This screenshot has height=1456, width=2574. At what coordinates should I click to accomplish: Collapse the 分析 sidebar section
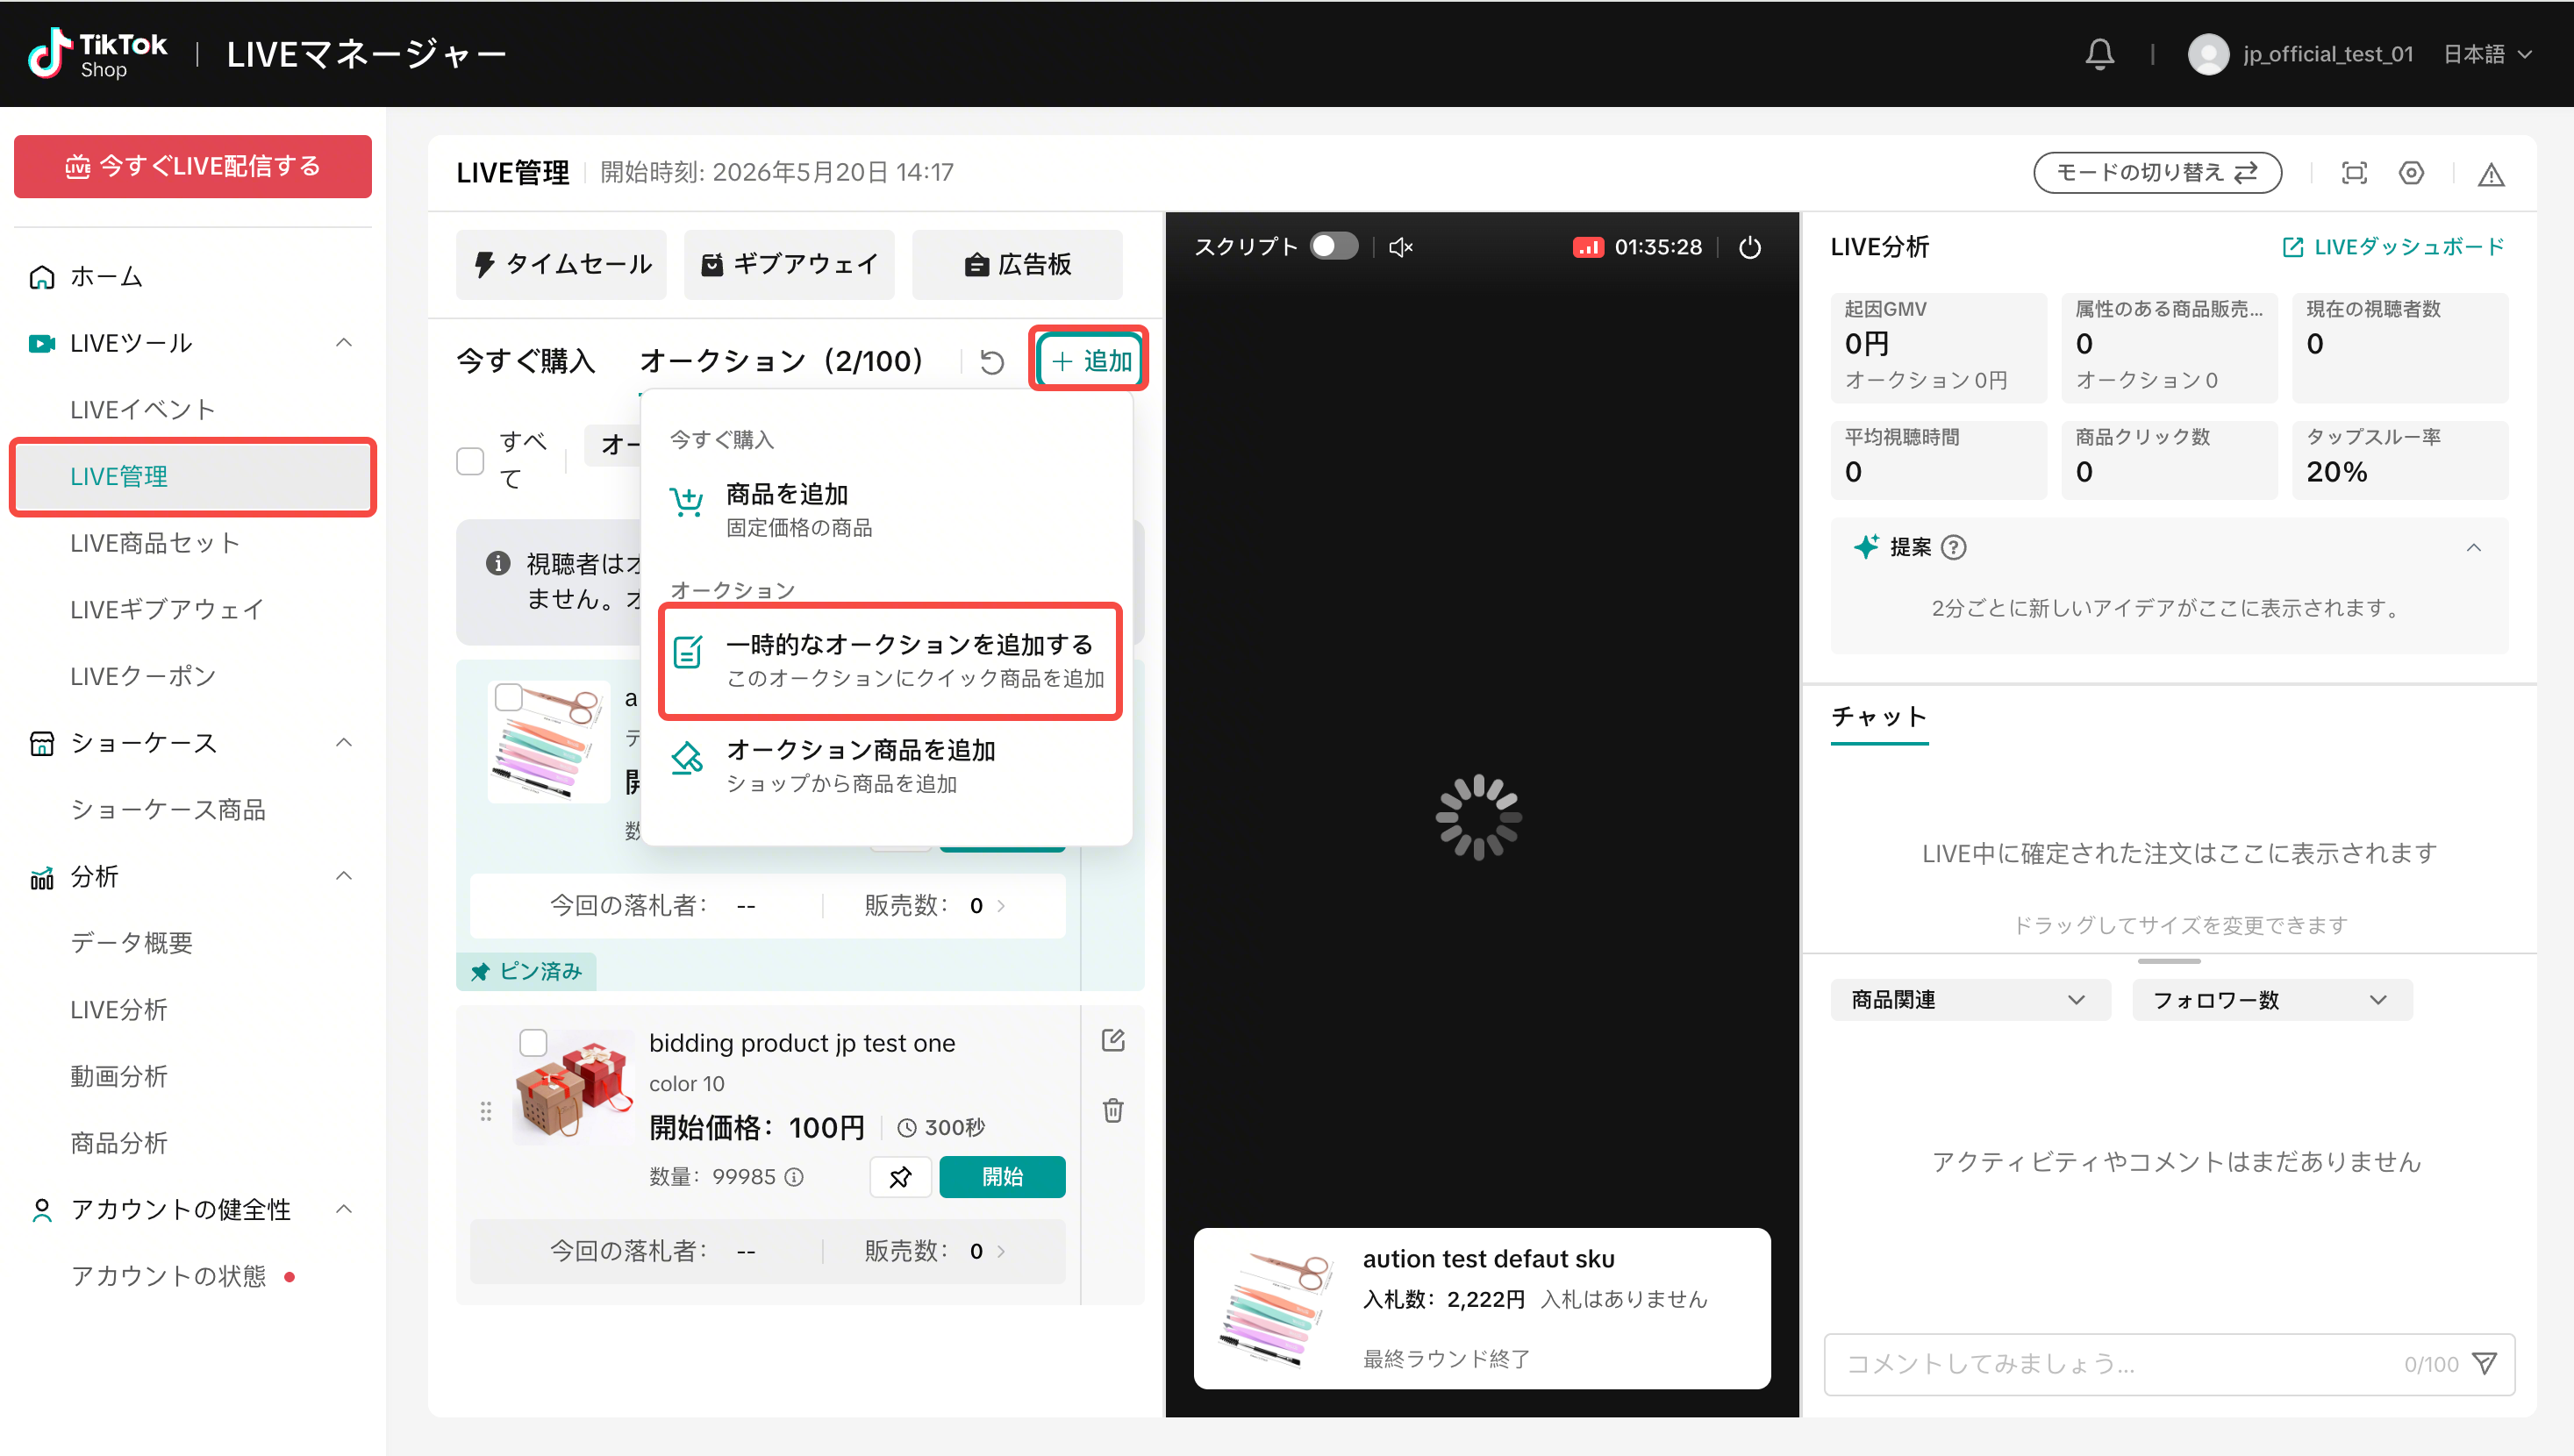[343, 876]
